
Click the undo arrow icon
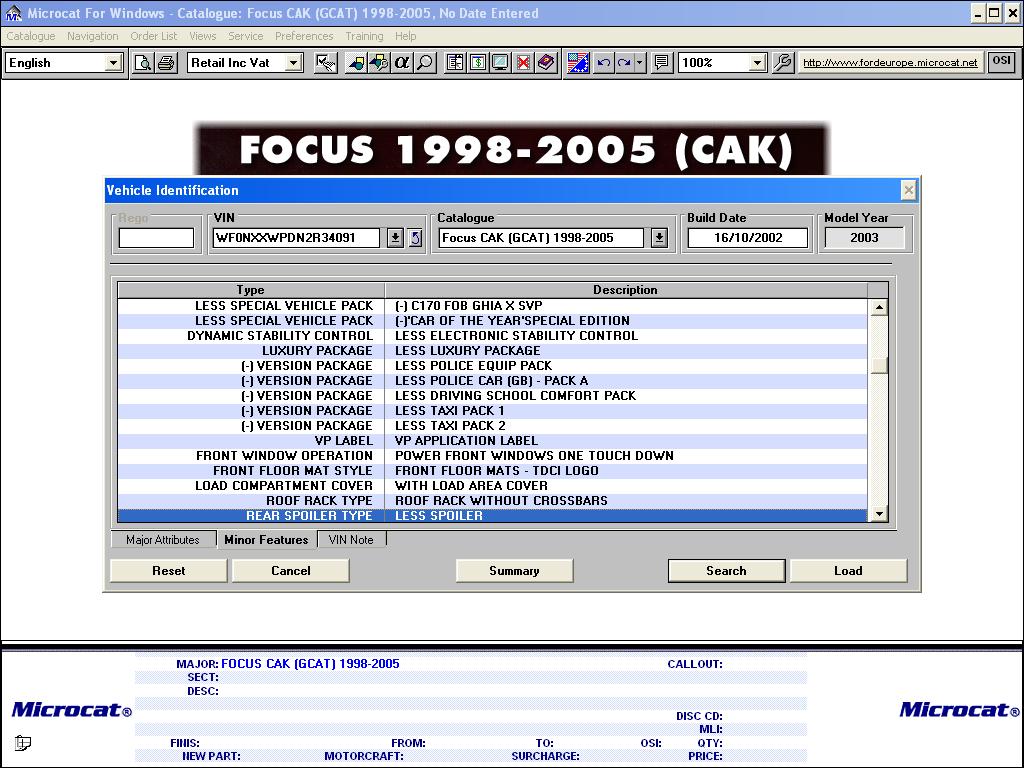603,63
